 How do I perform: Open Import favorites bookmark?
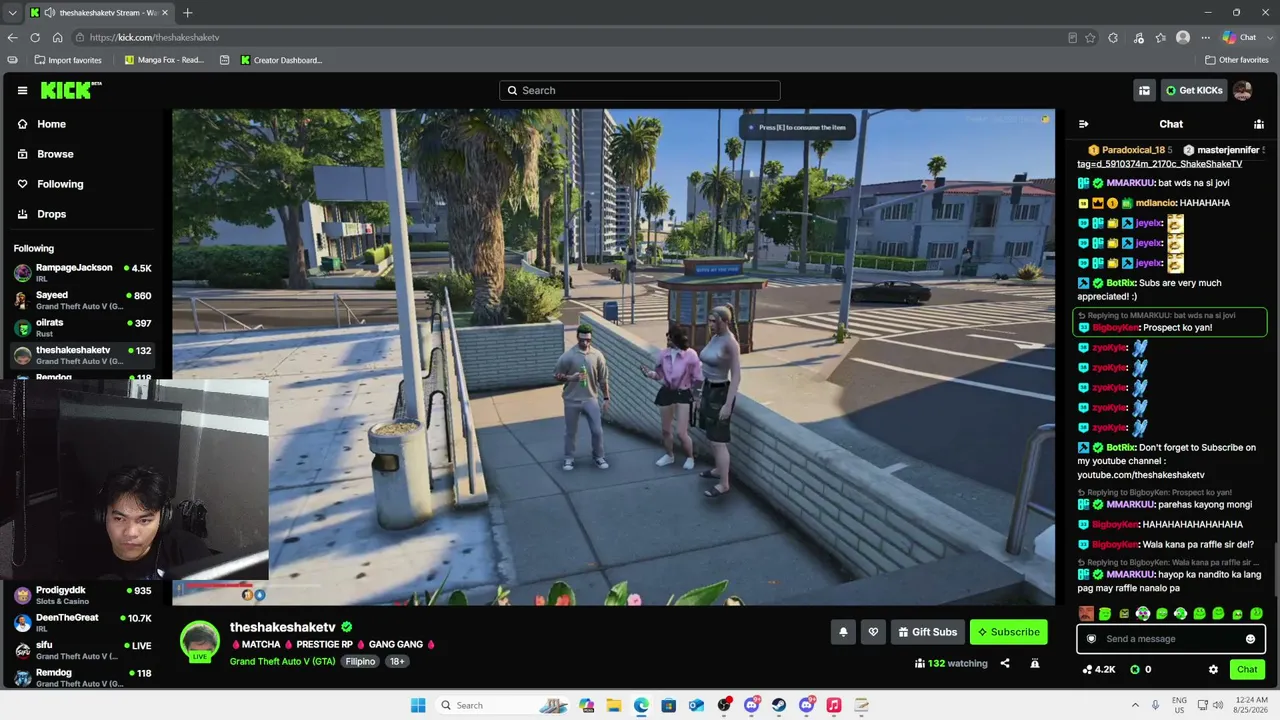[x=67, y=60]
